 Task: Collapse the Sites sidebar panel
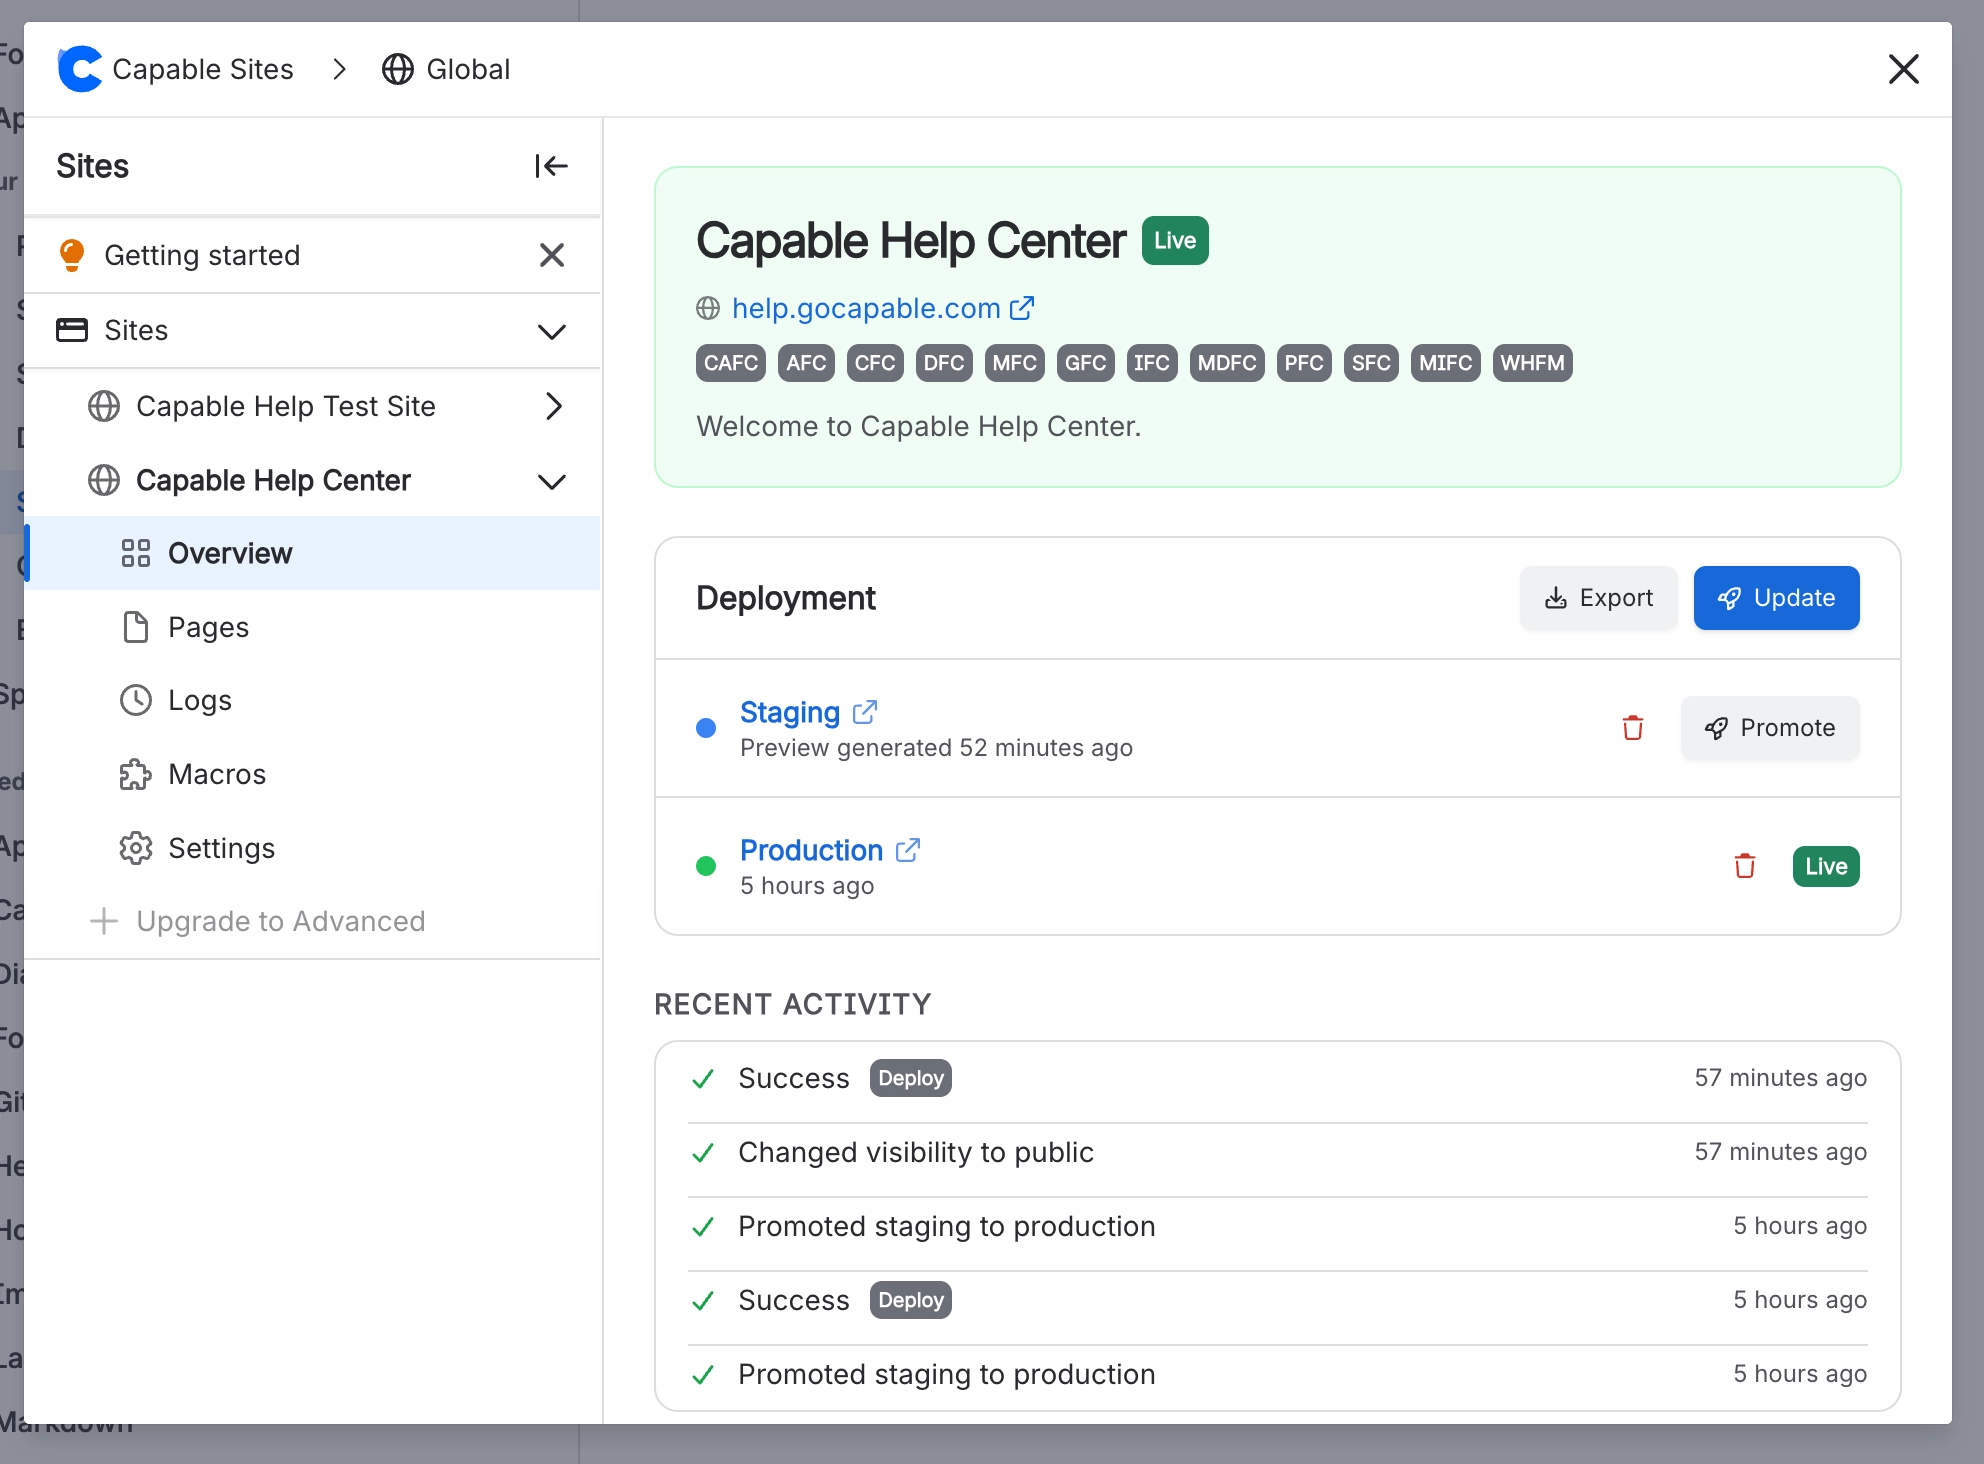click(551, 166)
